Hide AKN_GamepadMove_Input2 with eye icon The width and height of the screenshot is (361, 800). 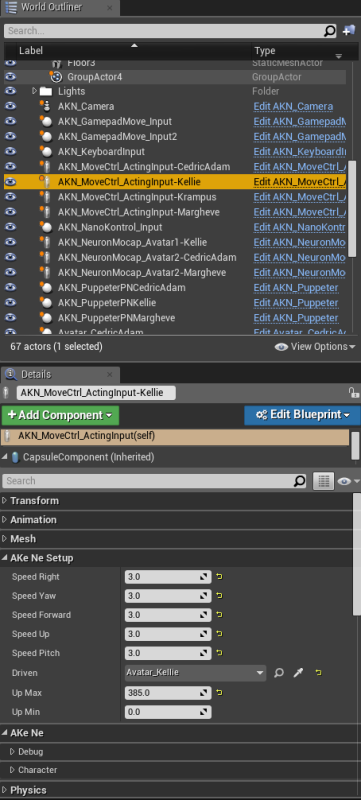(10, 137)
